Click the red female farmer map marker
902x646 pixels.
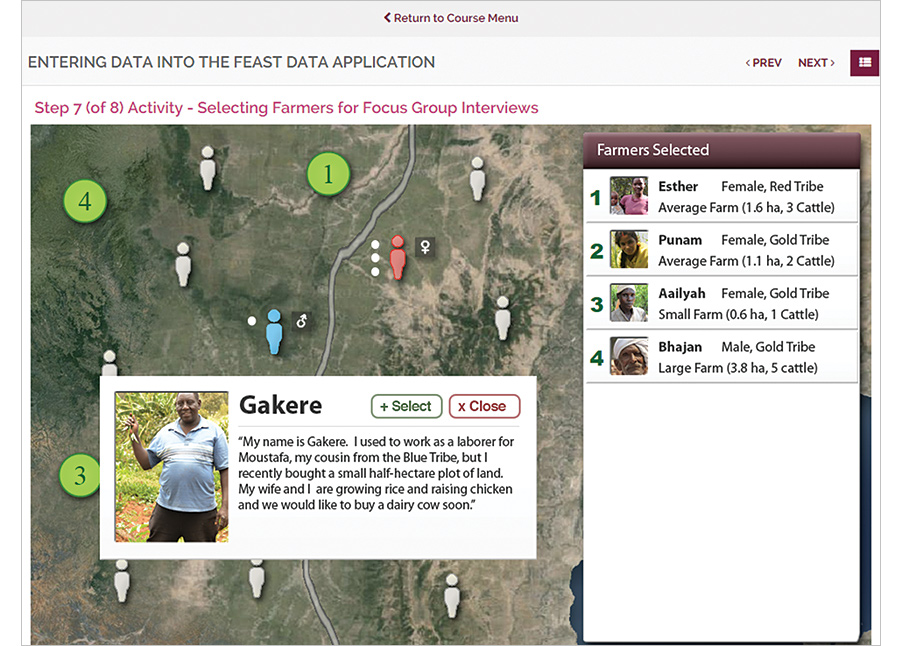click(x=398, y=257)
